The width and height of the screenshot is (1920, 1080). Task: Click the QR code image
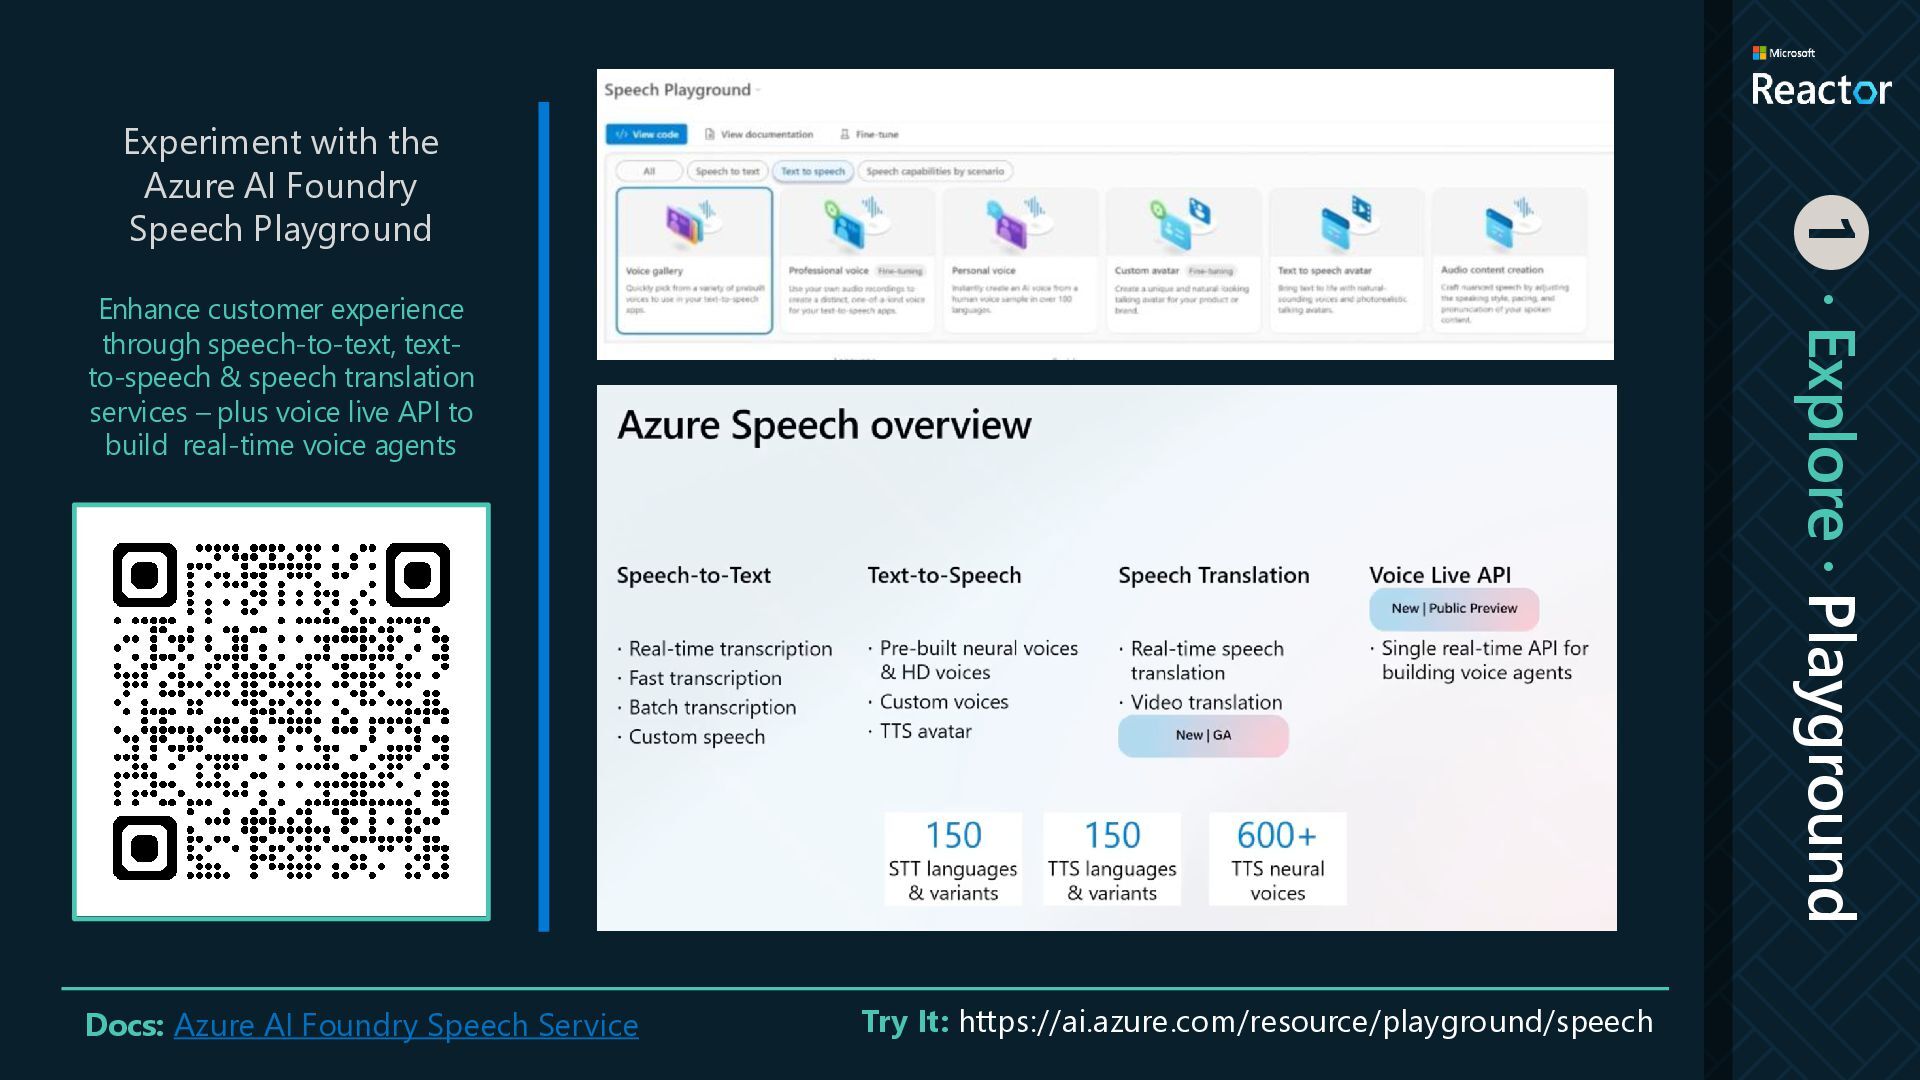pyautogui.click(x=281, y=711)
